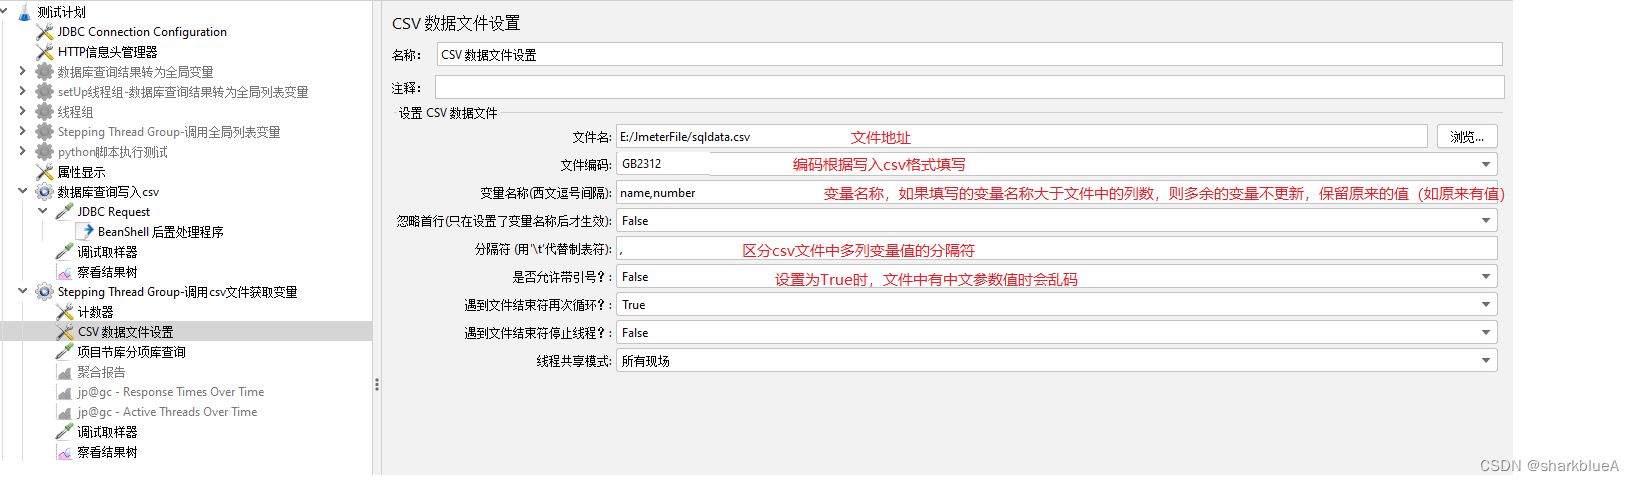Open the 遇到文件结束符再次循环 dropdown
Image resolution: width=1634 pixels, height=481 pixels.
tap(1486, 305)
